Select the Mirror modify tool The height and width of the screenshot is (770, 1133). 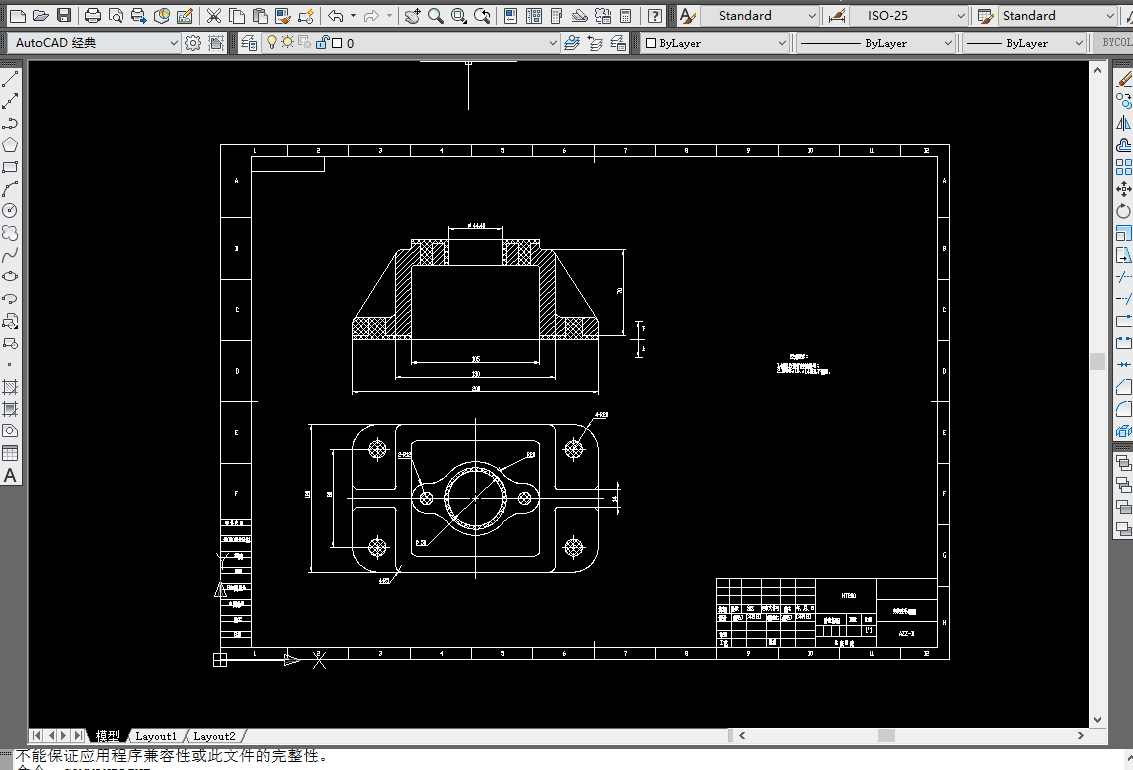coord(1123,123)
